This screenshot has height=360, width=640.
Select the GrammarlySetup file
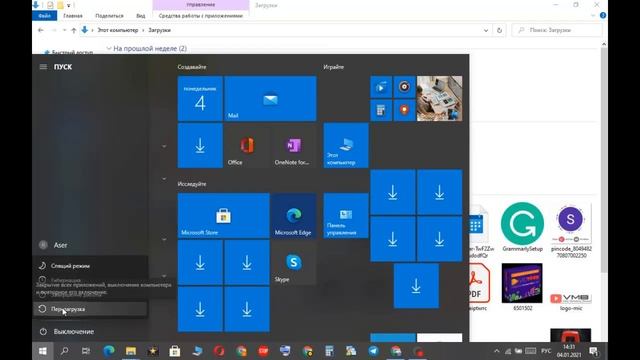522,227
